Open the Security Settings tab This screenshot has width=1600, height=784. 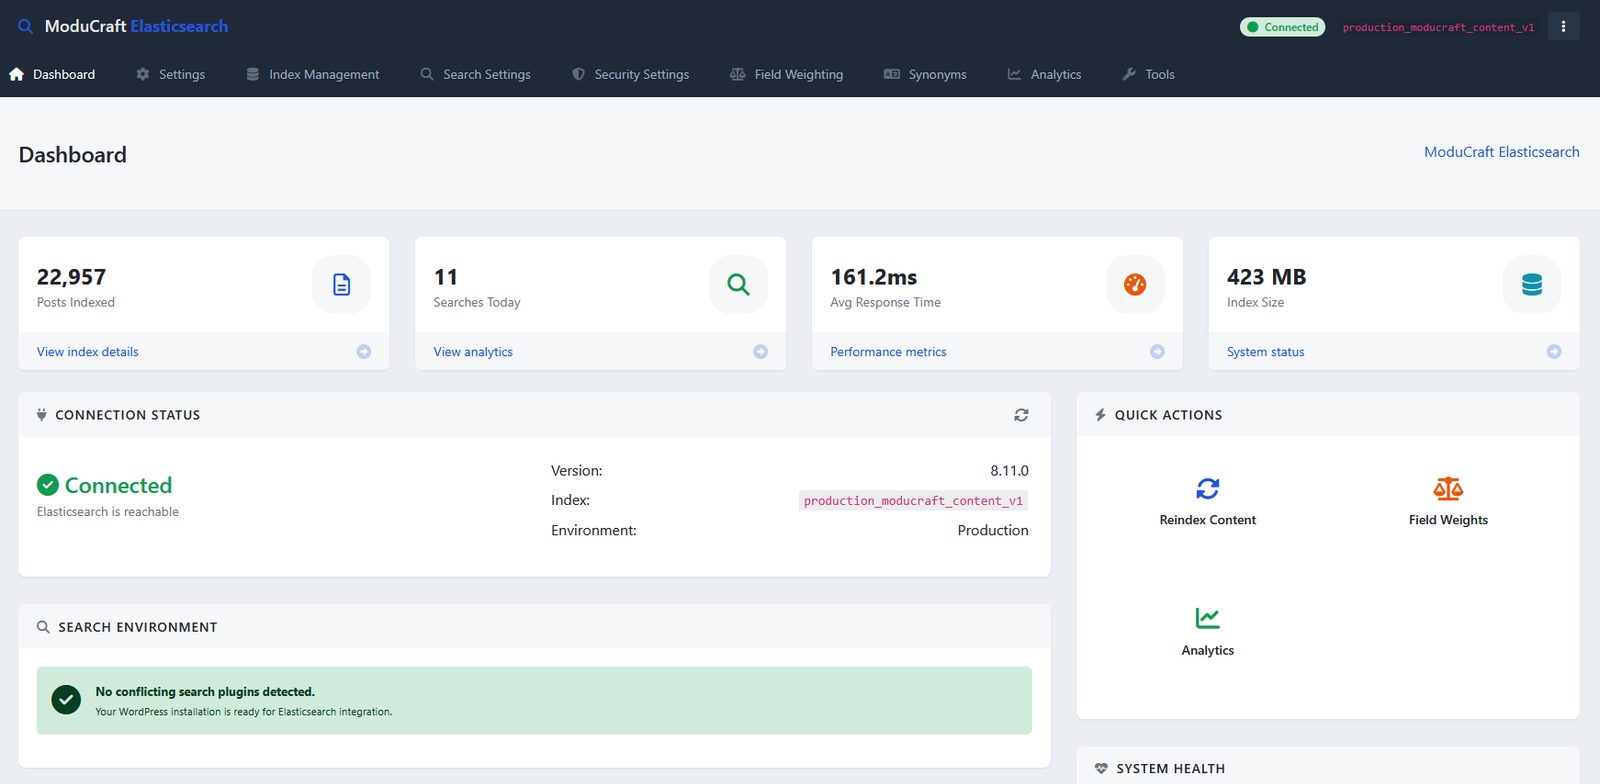631,74
